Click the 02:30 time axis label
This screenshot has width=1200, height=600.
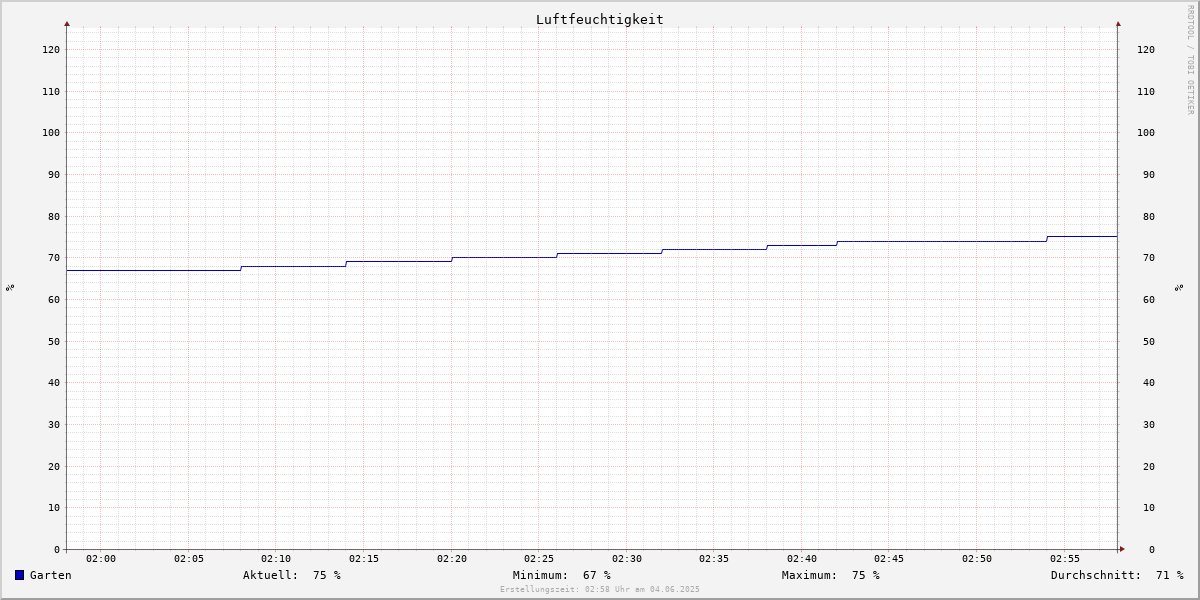point(627,559)
